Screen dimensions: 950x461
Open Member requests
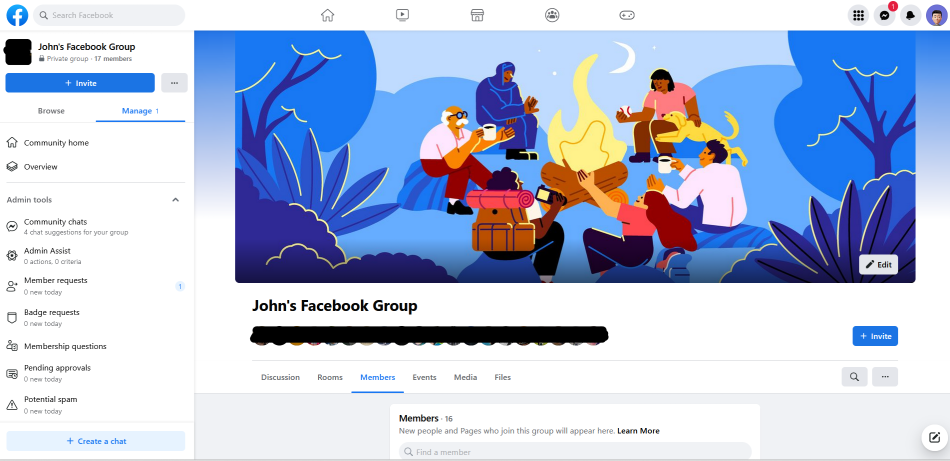pyautogui.click(x=96, y=286)
